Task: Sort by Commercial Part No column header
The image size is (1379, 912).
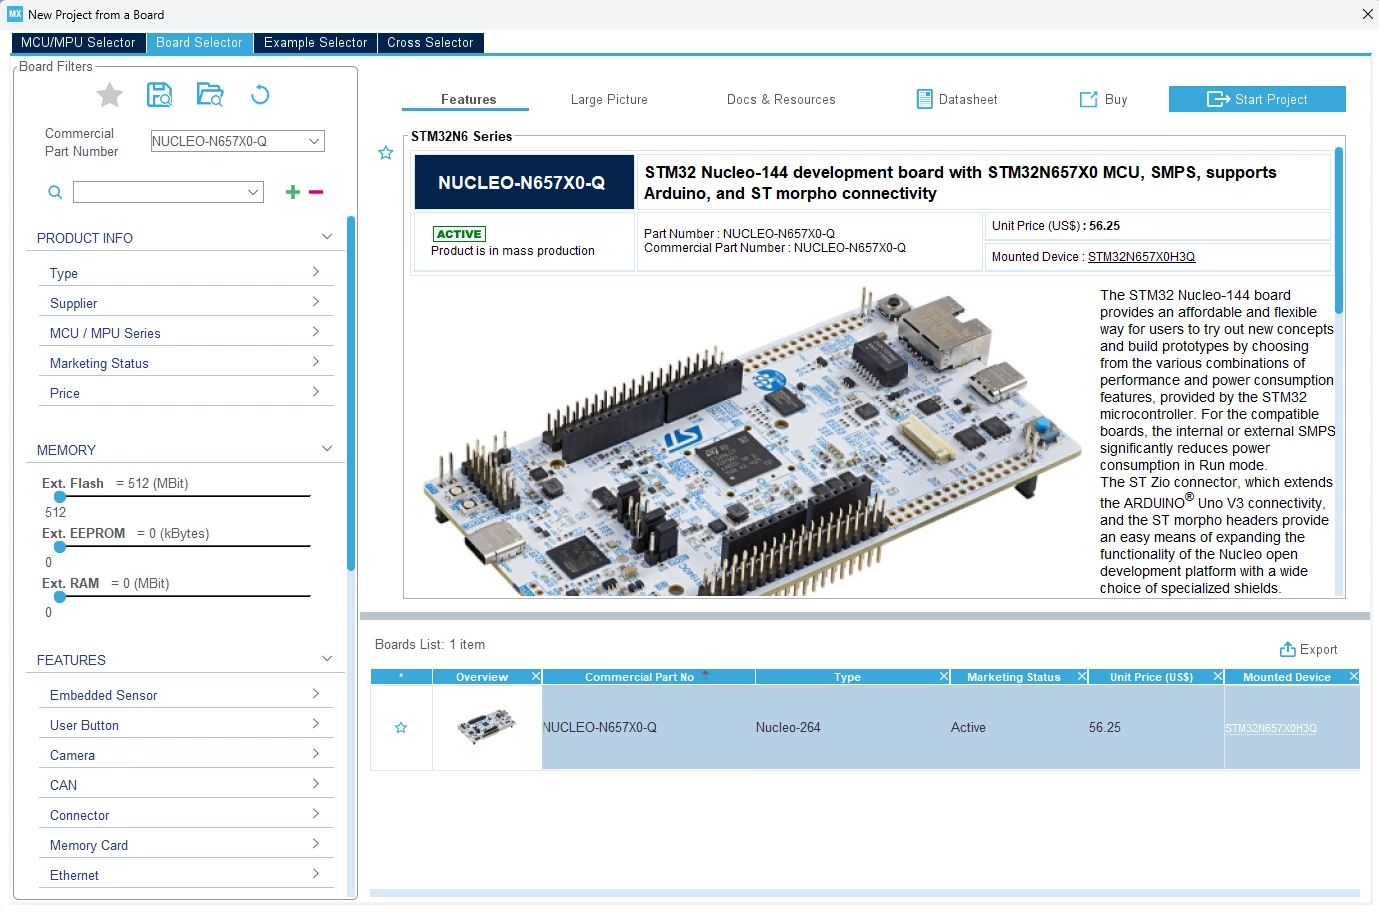Action: (647, 677)
